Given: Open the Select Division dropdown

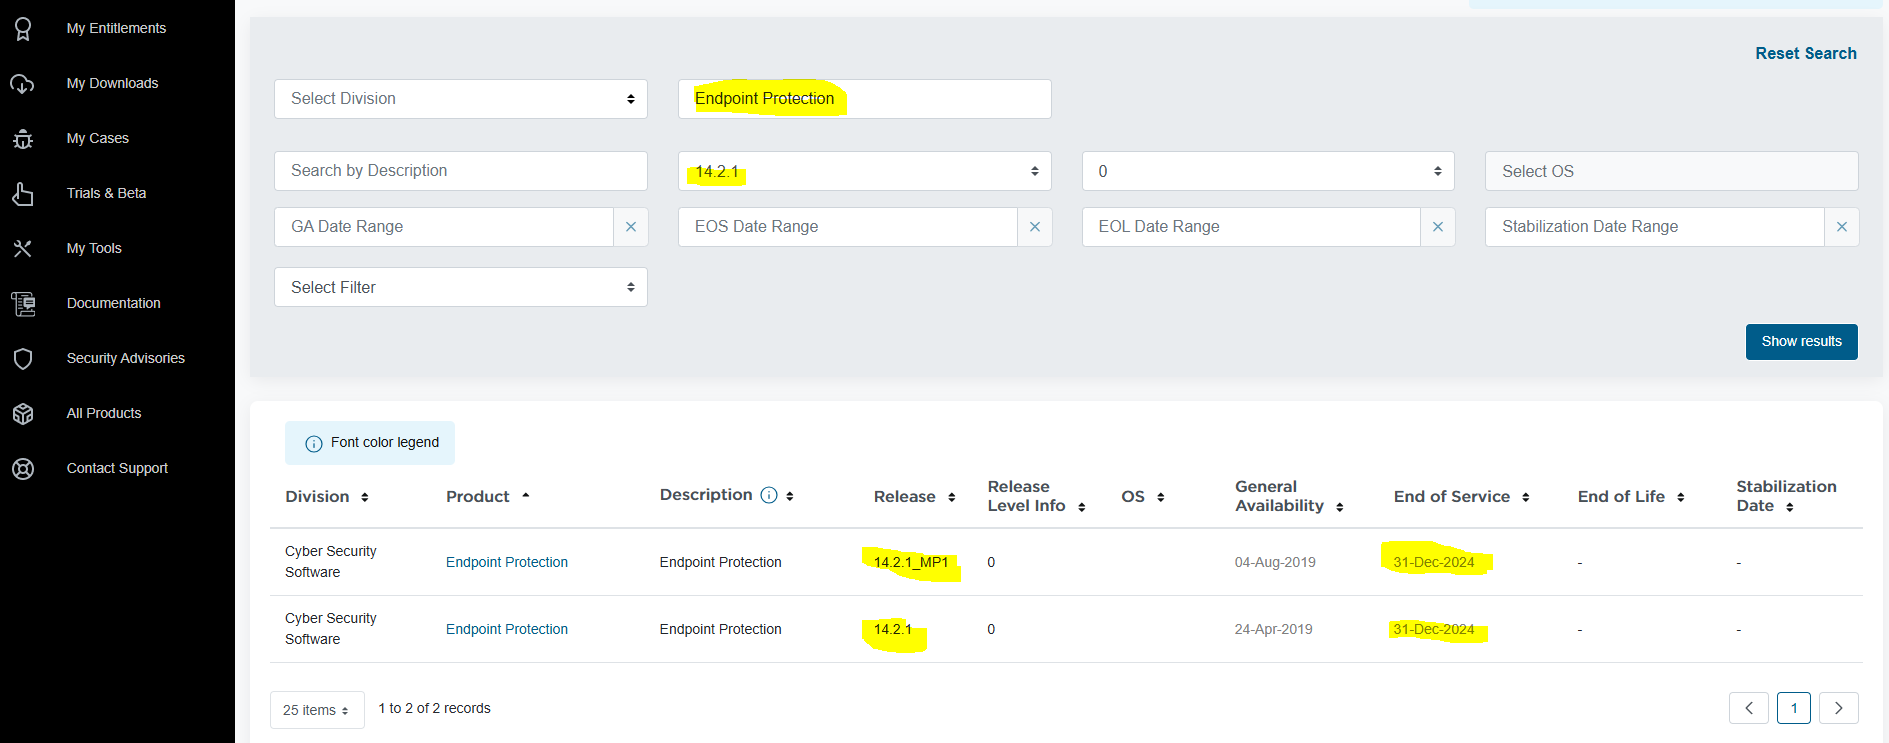Looking at the screenshot, I should point(461,99).
